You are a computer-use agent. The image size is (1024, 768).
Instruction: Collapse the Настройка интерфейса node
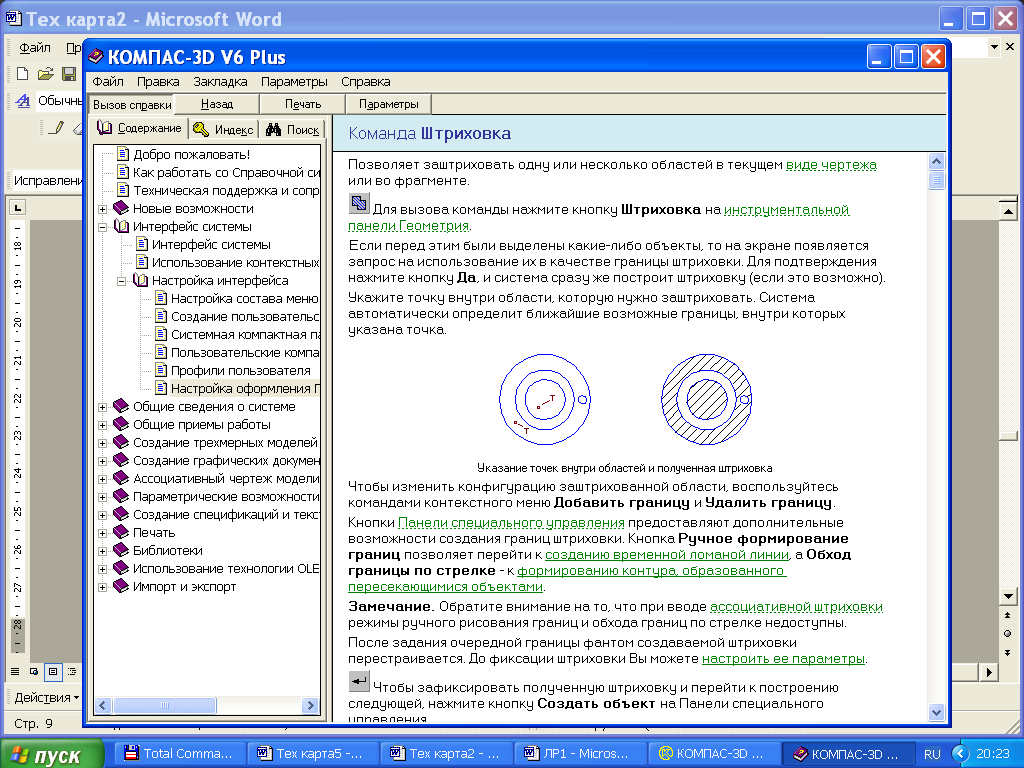121,281
